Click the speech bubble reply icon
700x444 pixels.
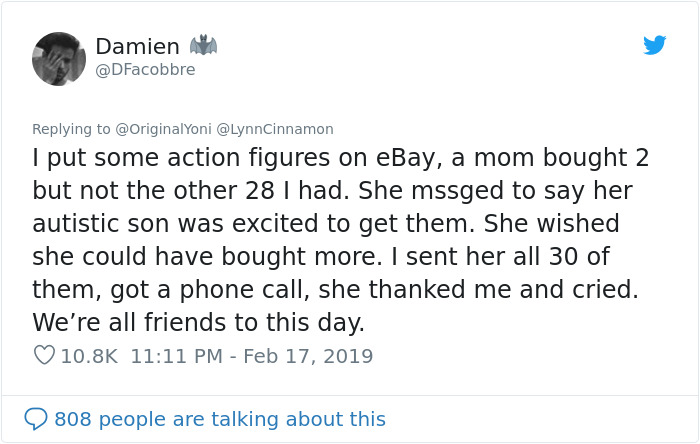[36, 419]
